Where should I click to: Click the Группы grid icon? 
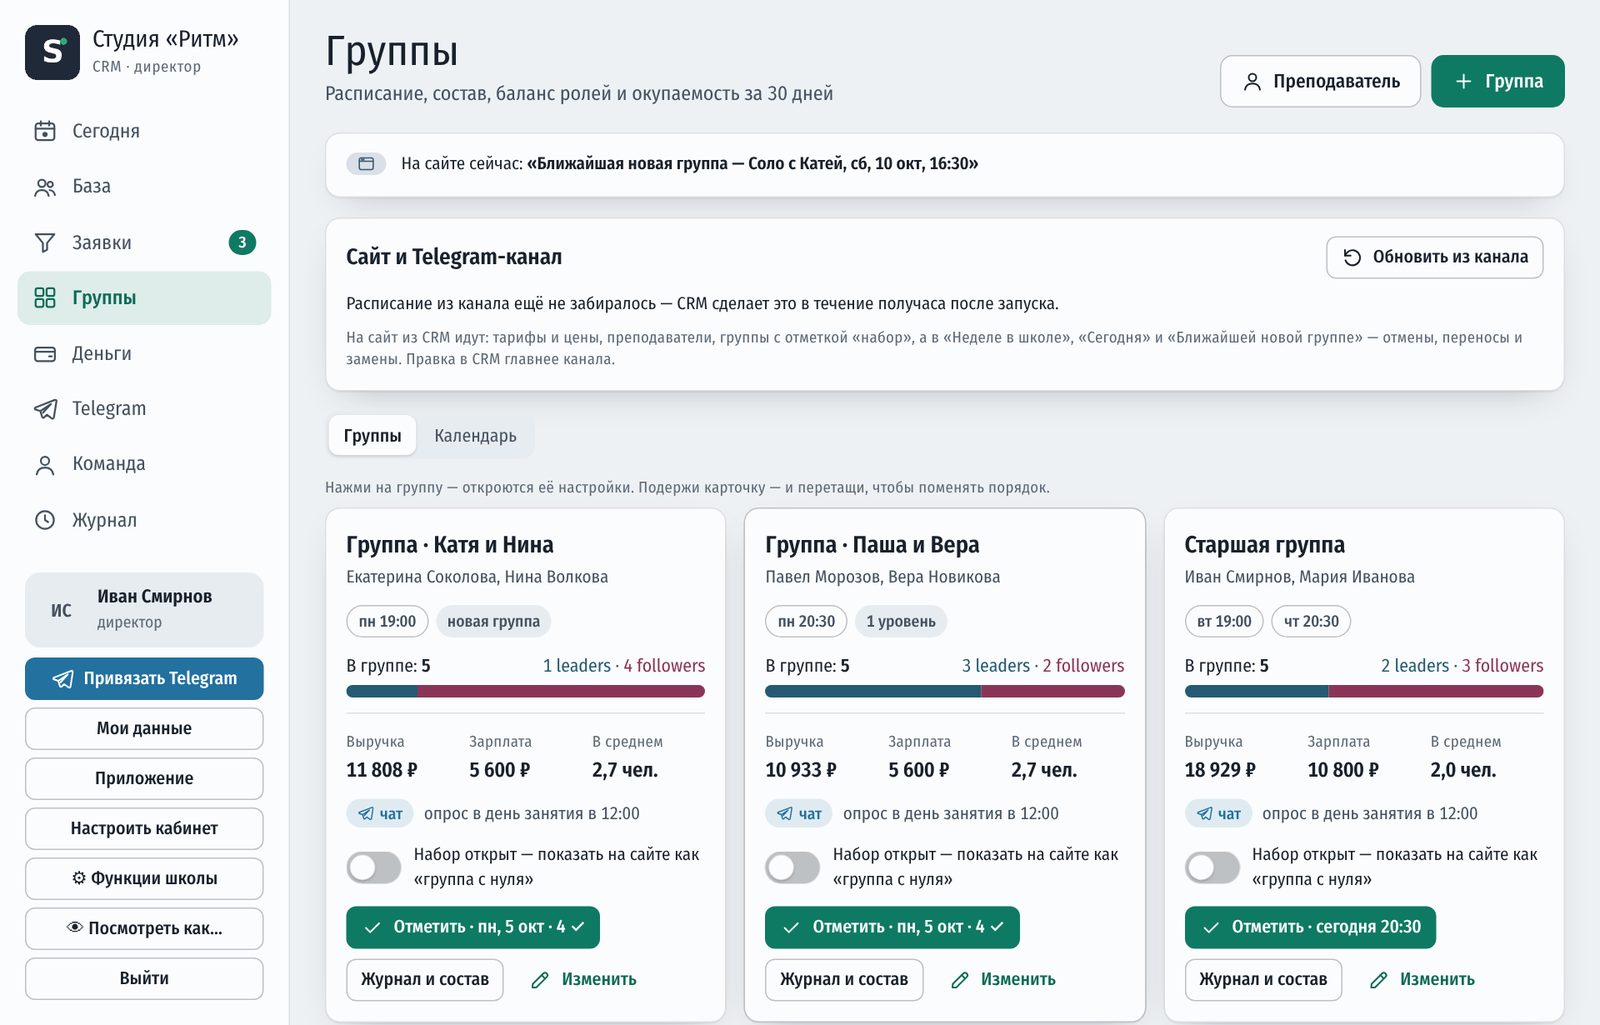(x=45, y=298)
